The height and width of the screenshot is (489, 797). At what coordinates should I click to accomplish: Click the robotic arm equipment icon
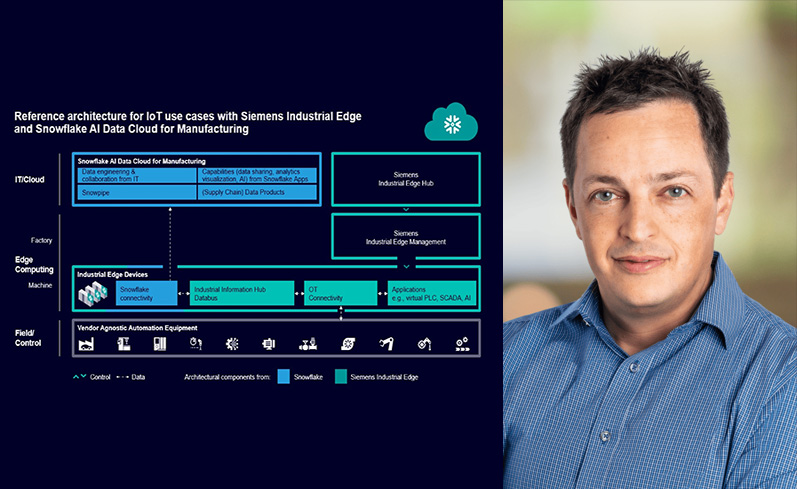coord(386,344)
